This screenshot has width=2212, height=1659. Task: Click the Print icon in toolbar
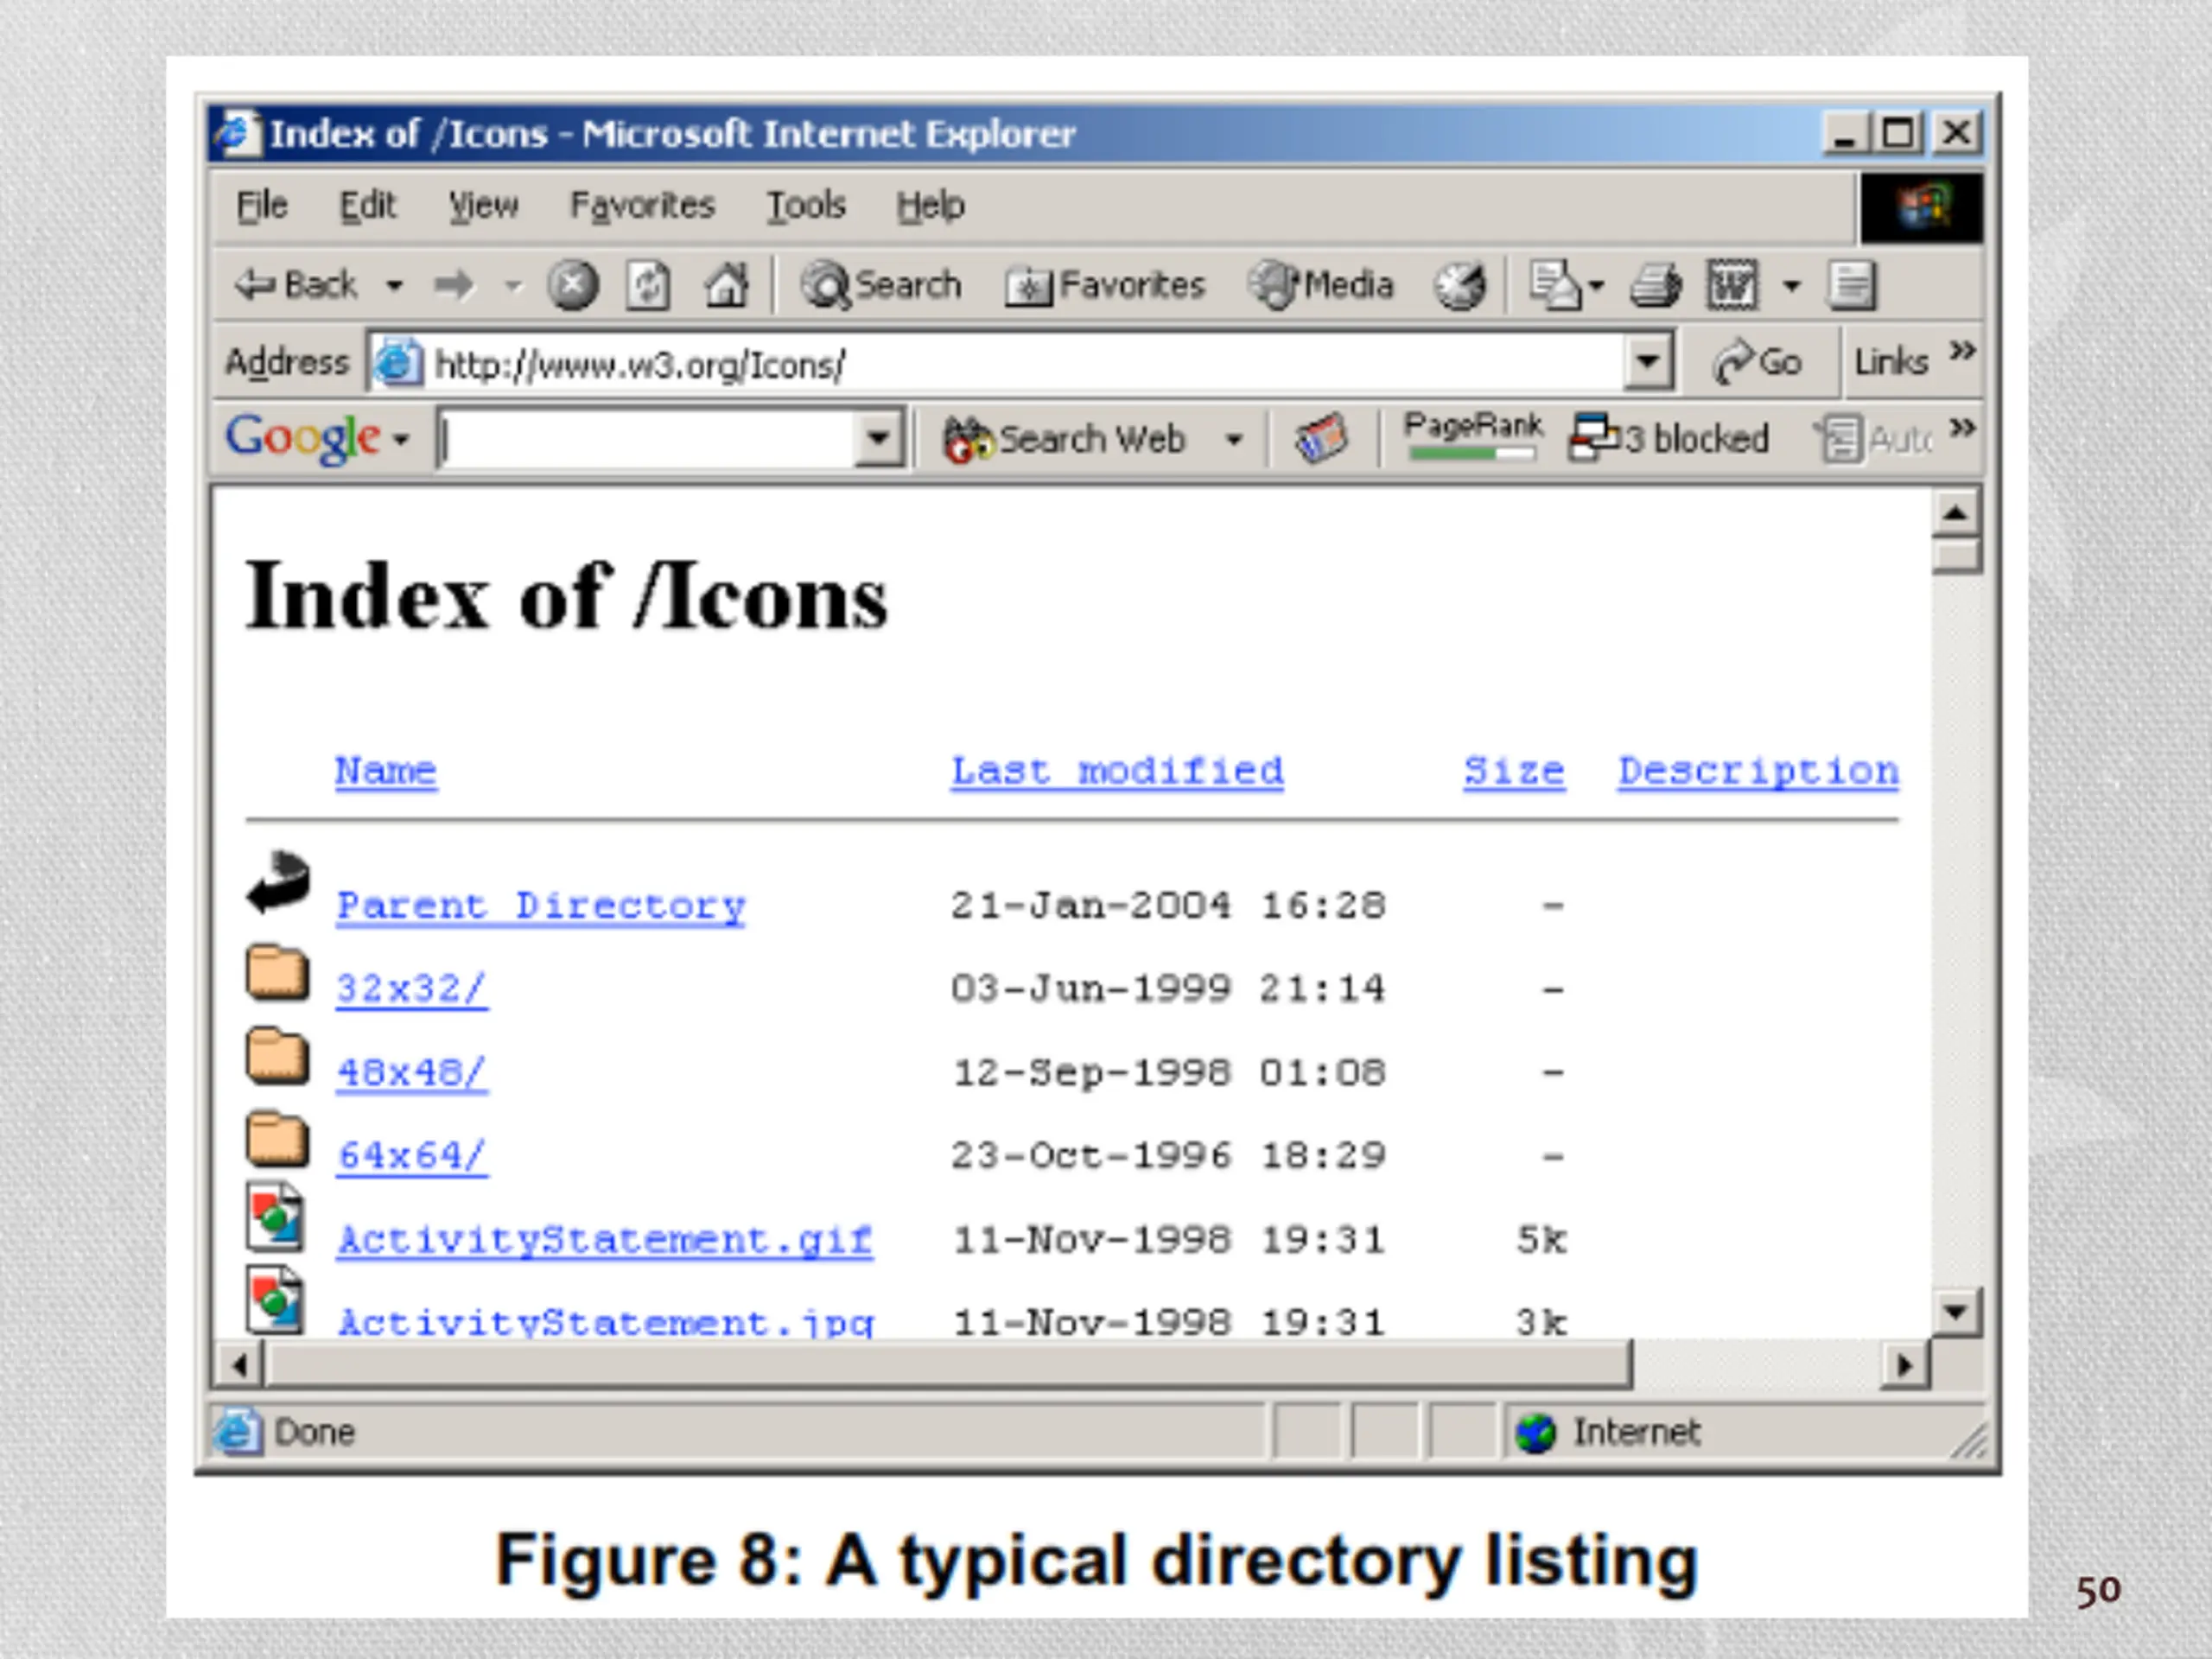tap(1656, 286)
